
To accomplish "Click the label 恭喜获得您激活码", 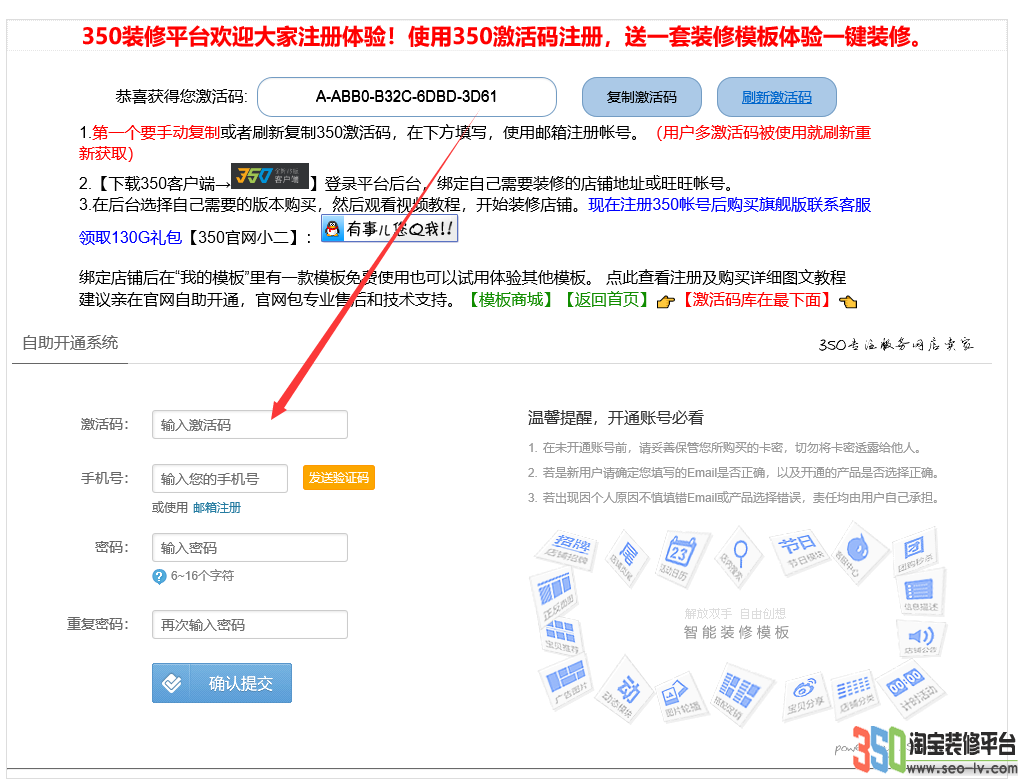I will [x=181, y=97].
